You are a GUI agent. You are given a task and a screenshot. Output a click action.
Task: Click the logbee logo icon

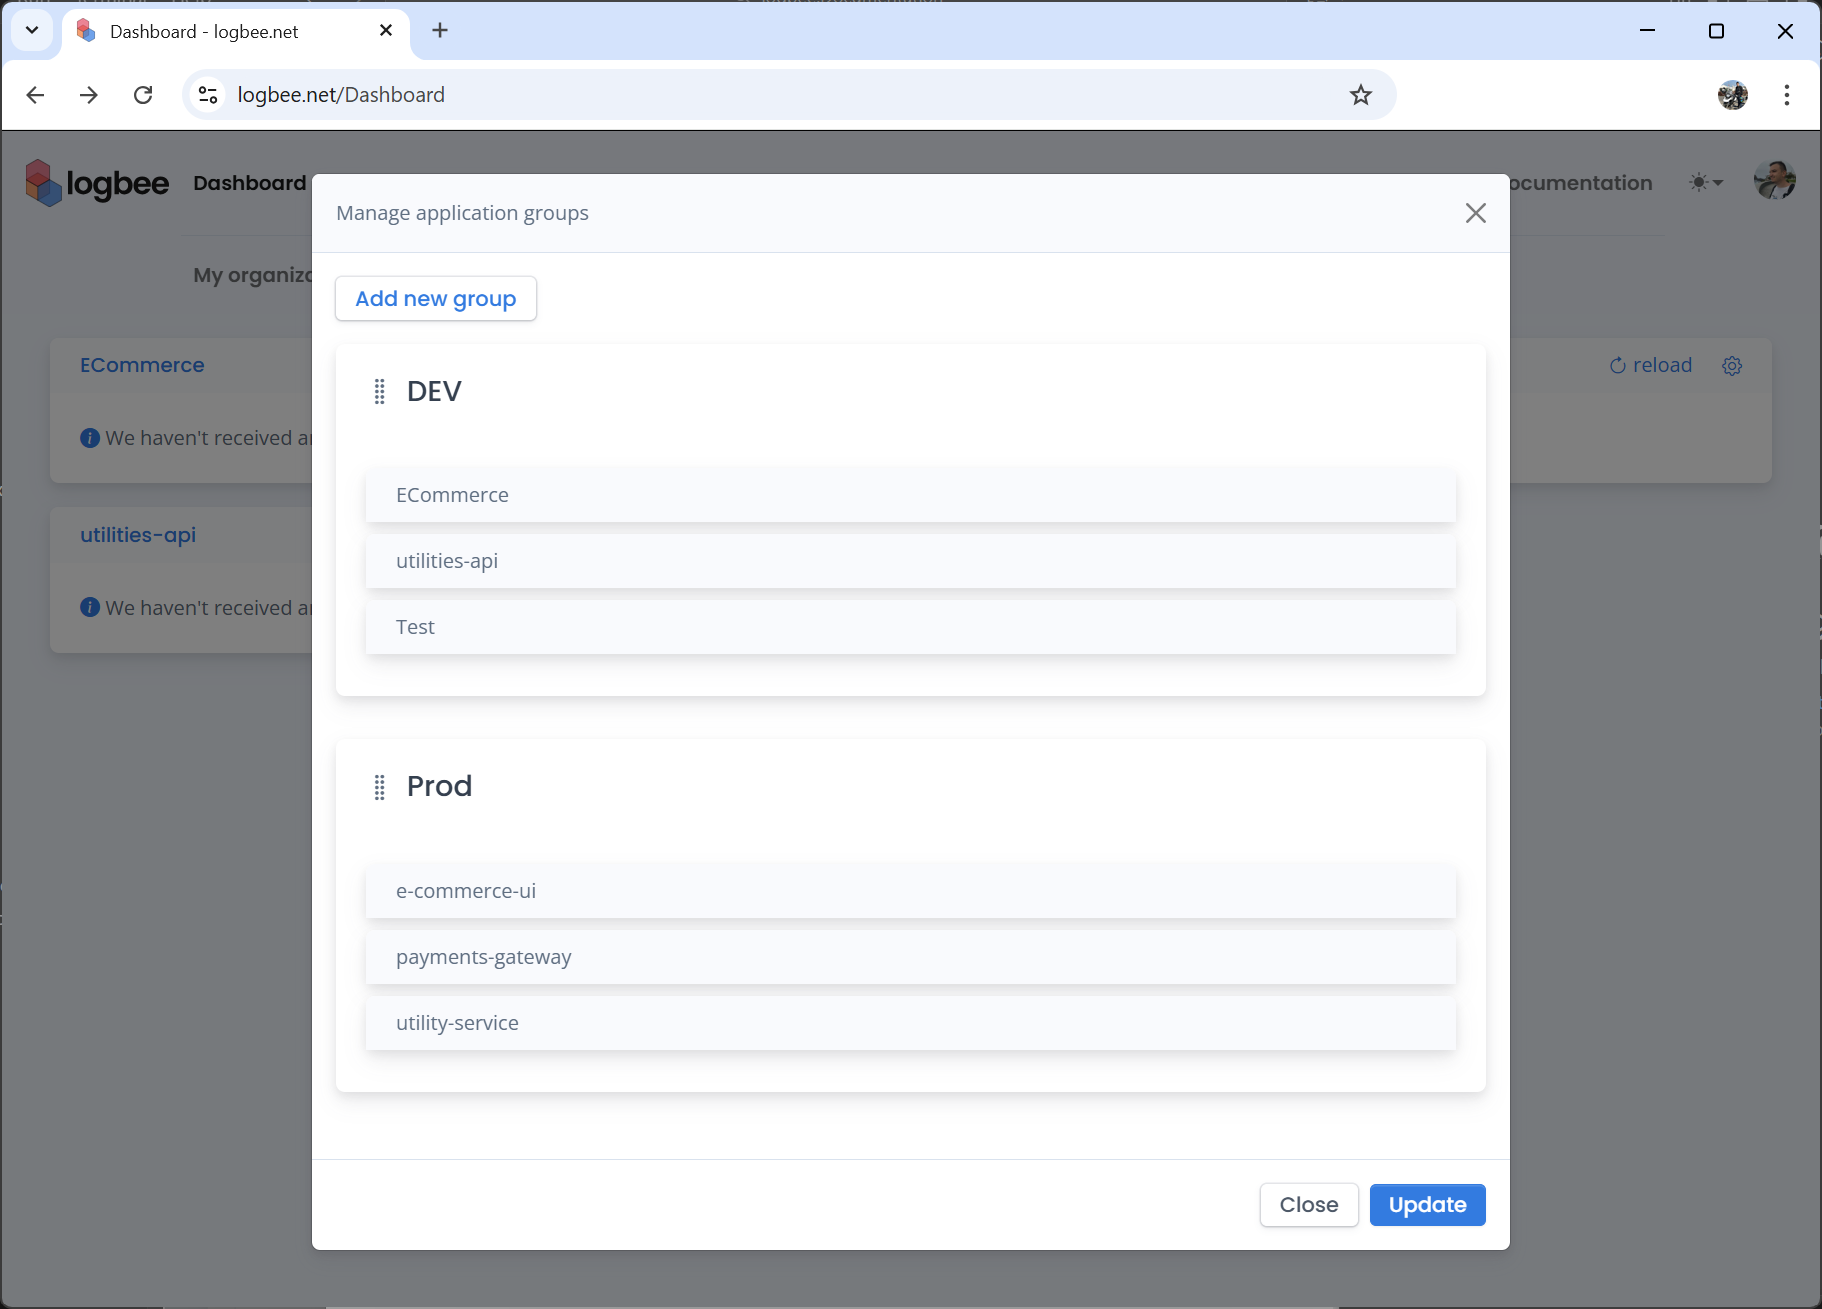coord(43,182)
